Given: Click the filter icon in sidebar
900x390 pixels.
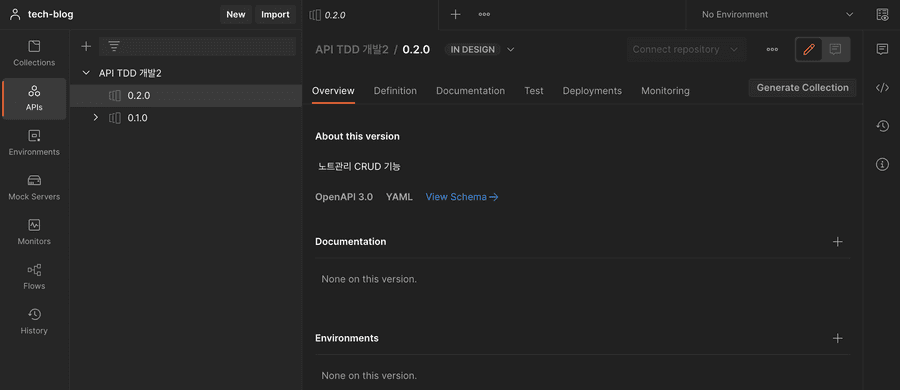Looking at the screenshot, I should coord(114,47).
